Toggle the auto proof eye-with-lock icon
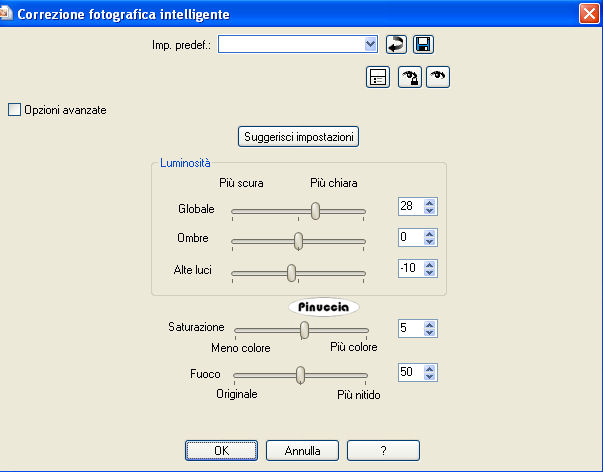The width and height of the screenshot is (603, 472). pos(410,77)
